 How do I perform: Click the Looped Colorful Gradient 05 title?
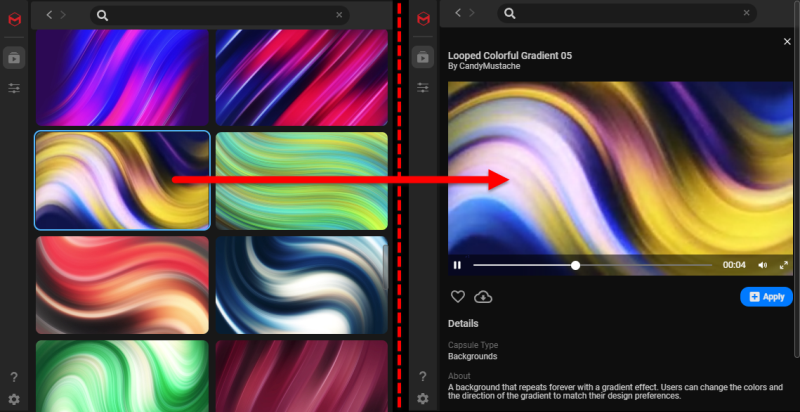[510, 56]
